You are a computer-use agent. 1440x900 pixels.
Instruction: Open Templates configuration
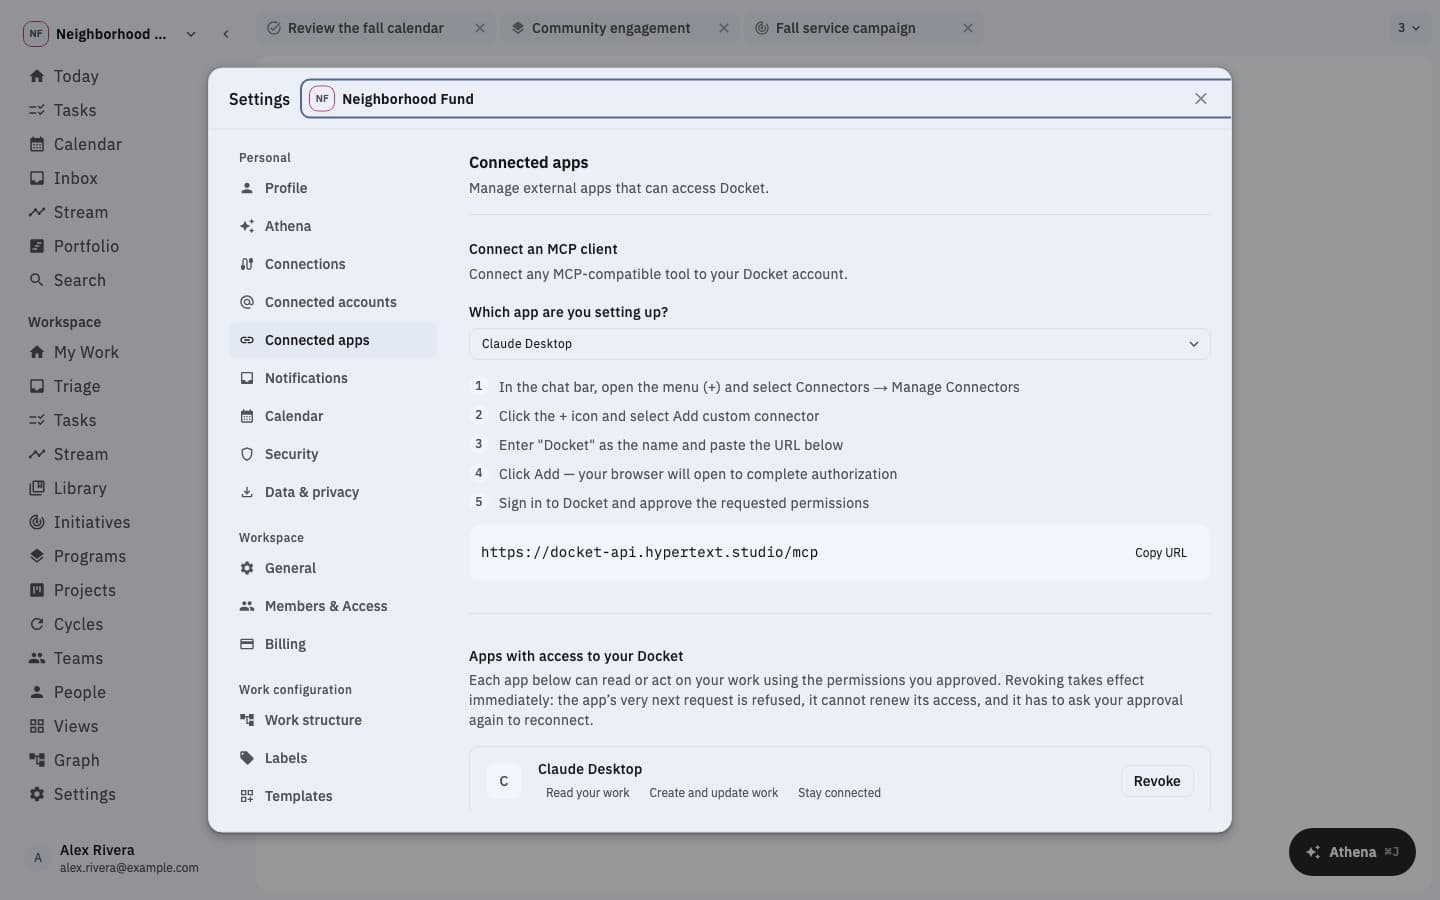pos(332,796)
